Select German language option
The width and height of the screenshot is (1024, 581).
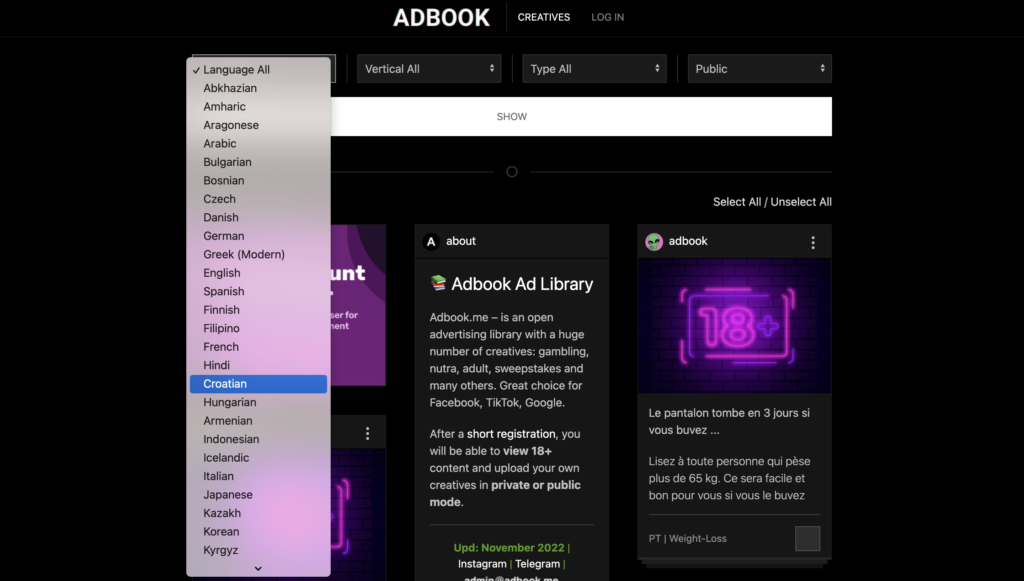259,236
